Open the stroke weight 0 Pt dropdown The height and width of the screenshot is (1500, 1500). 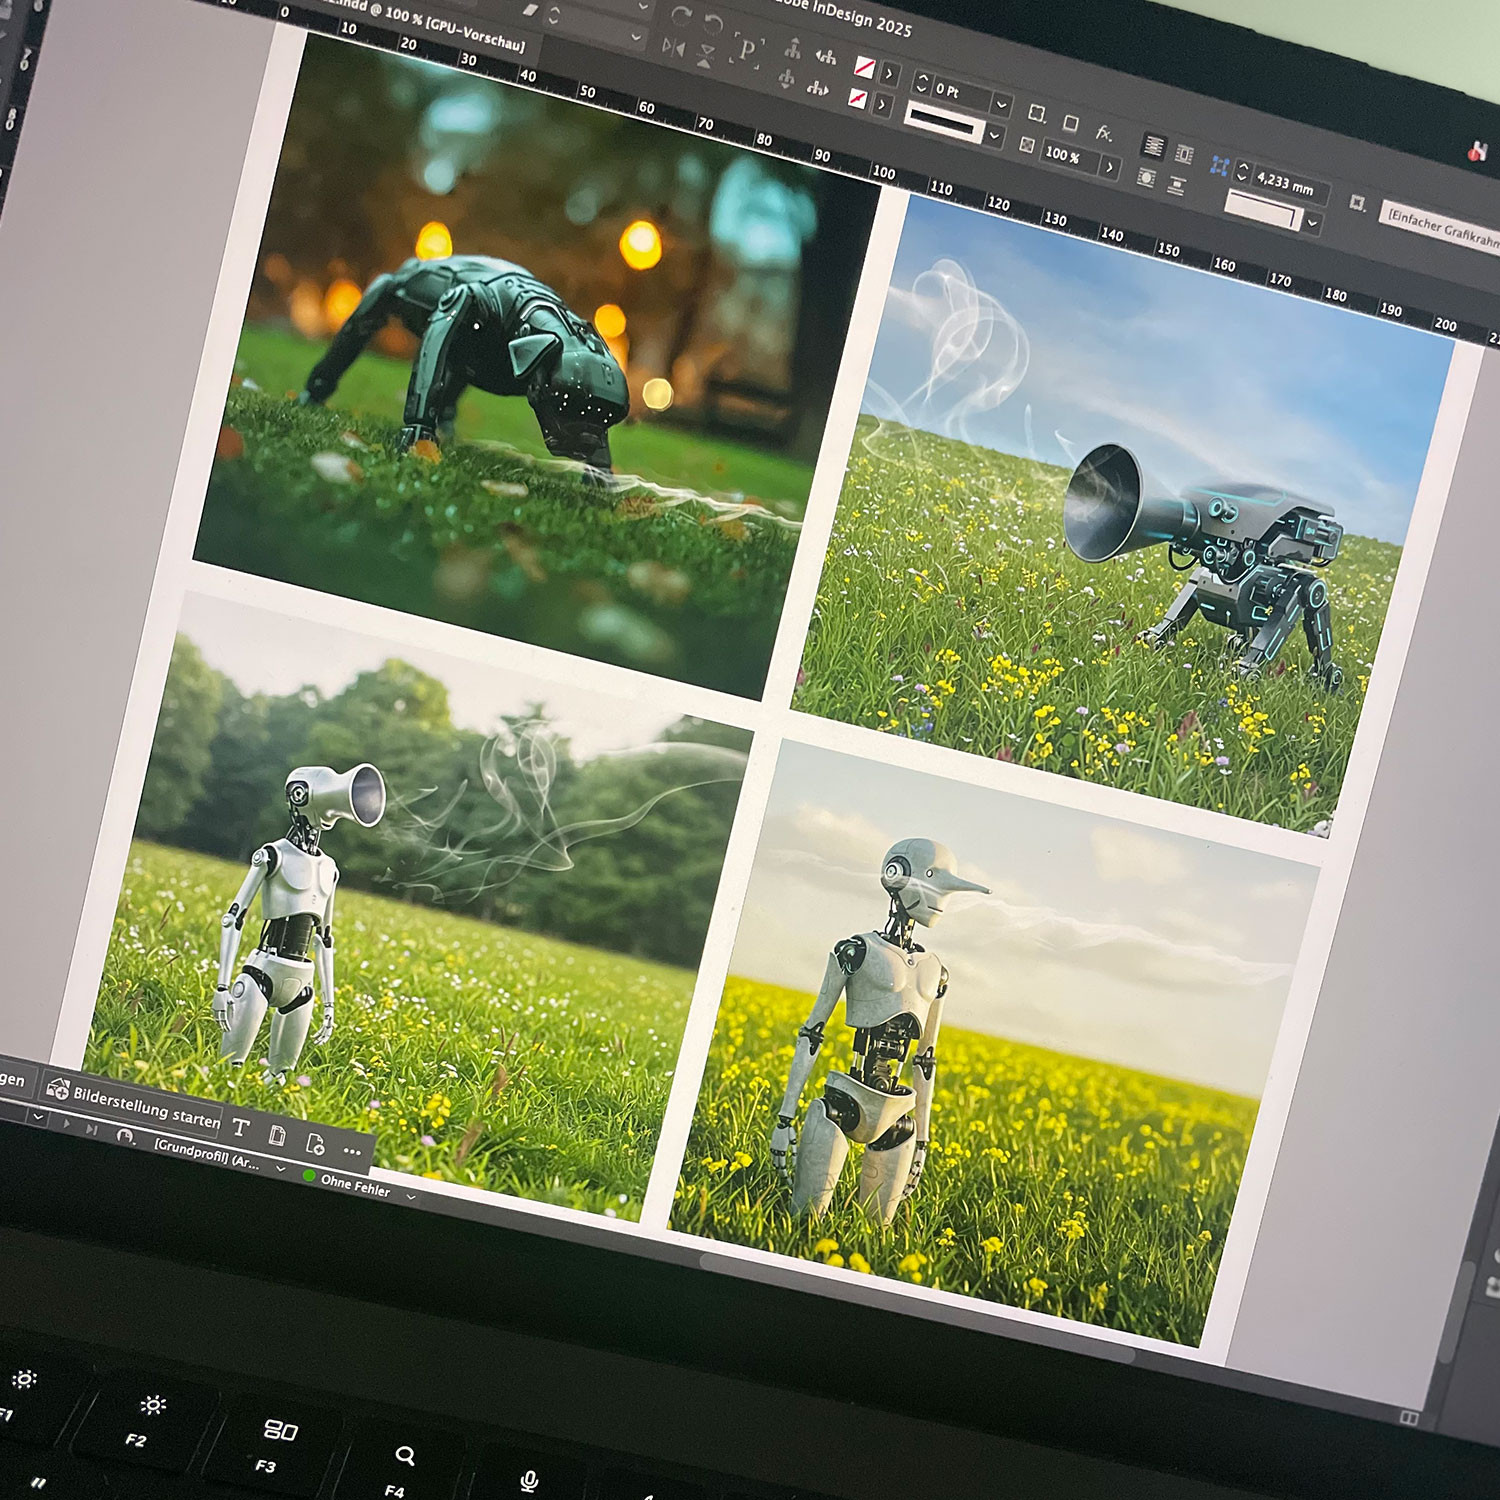tap(1000, 104)
